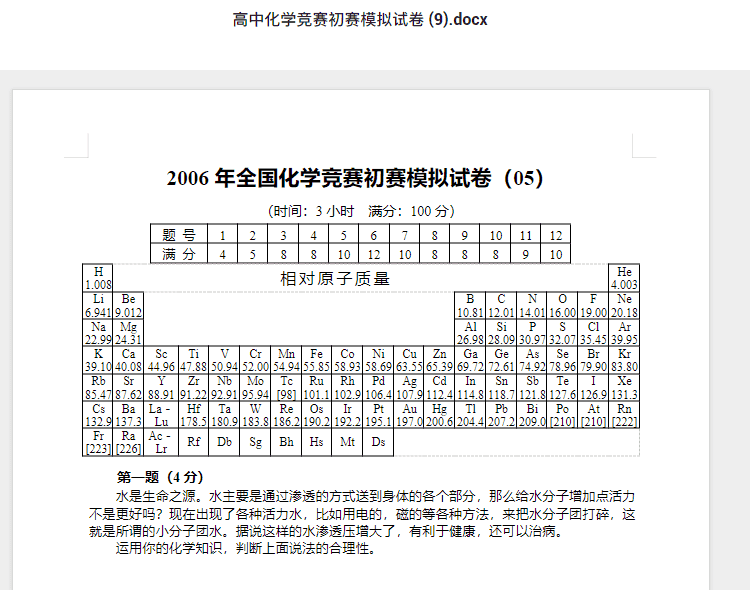Select the Li 6.941 cell
The height and width of the screenshot is (590, 750).
coord(98,306)
